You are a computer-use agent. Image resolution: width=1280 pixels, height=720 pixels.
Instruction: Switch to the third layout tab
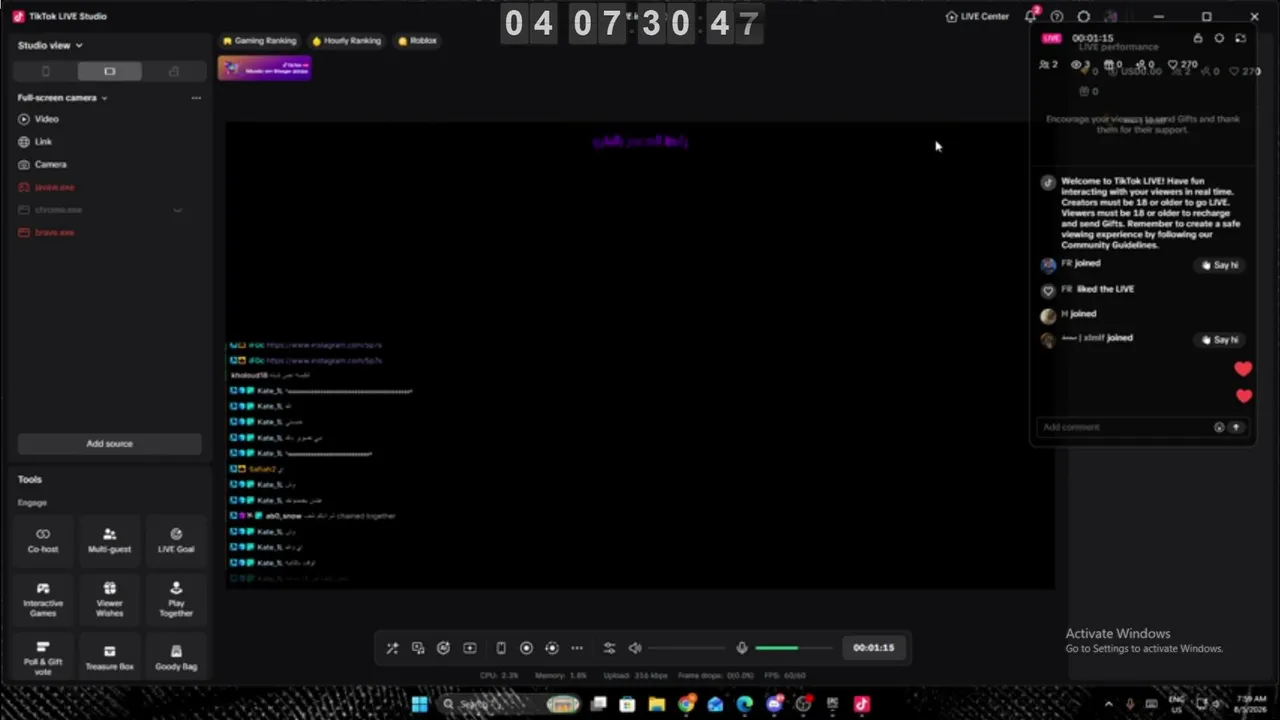pos(173,71)
